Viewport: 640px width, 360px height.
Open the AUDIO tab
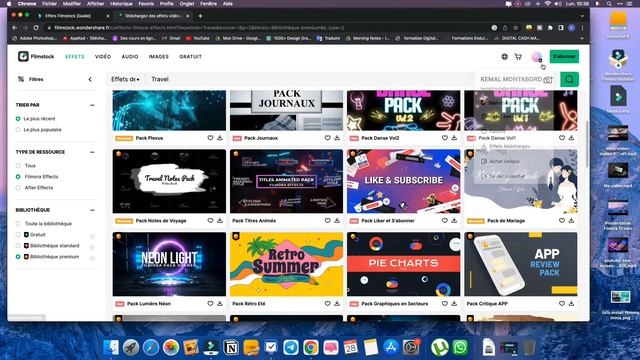point(130,57)
